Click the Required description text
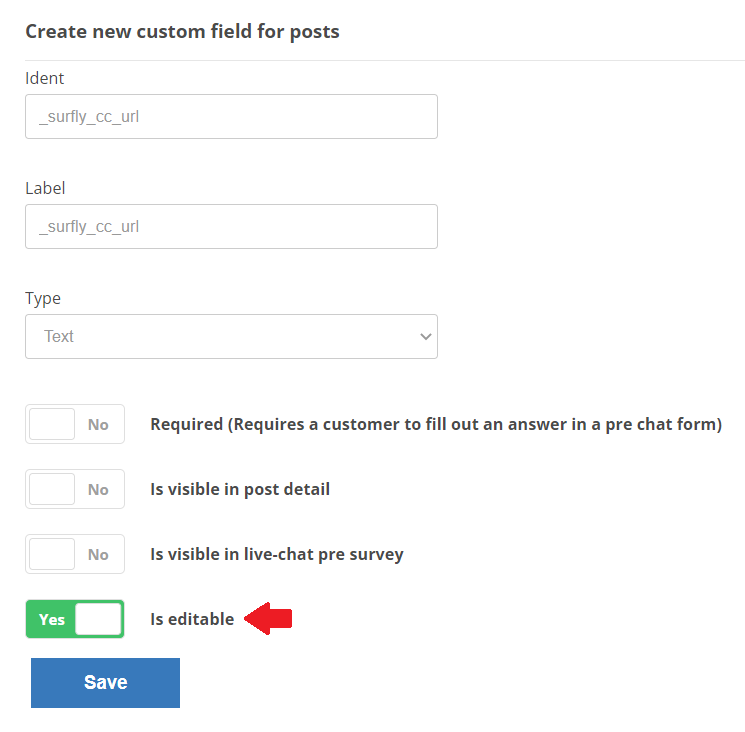The width and height of the screenshot is (745, 732). [436, 424]
